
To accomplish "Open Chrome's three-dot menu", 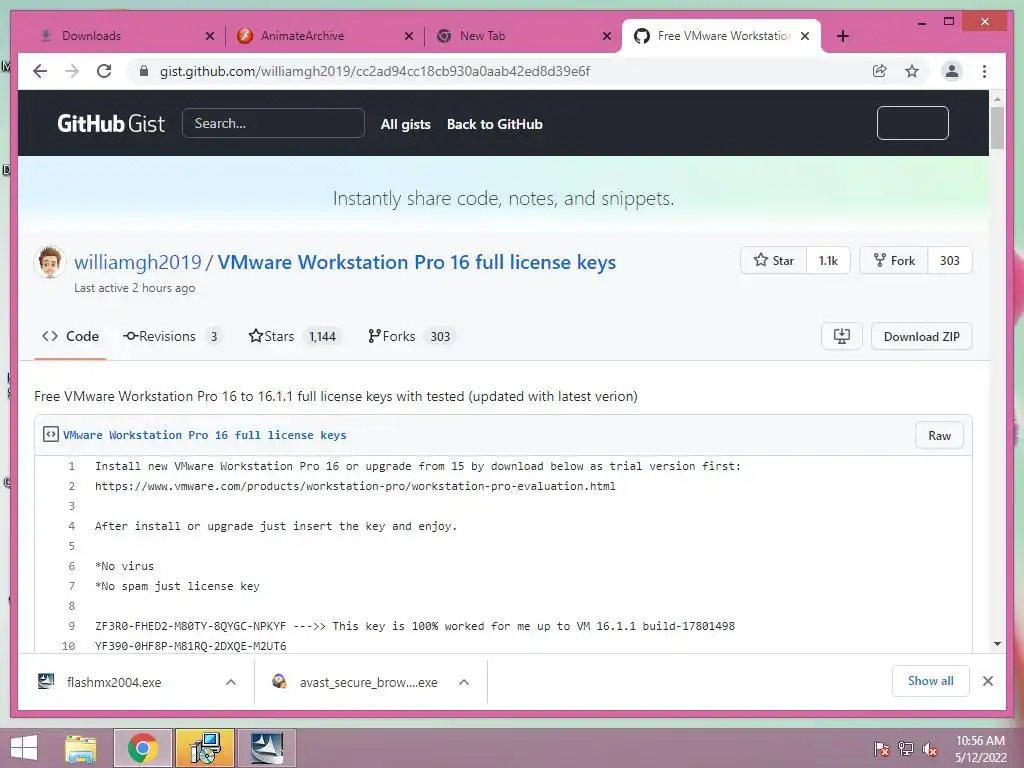I will (984, 71).
